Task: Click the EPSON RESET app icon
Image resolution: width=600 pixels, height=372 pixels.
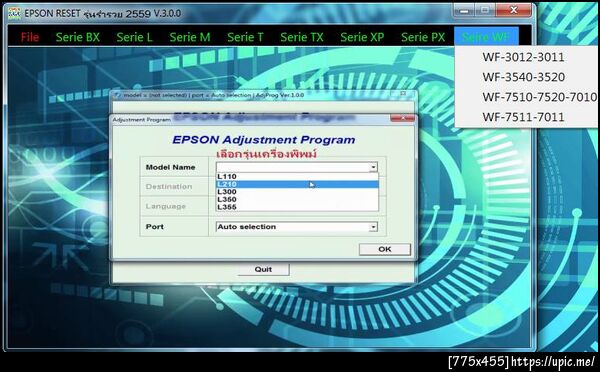Action: [15, 13]
